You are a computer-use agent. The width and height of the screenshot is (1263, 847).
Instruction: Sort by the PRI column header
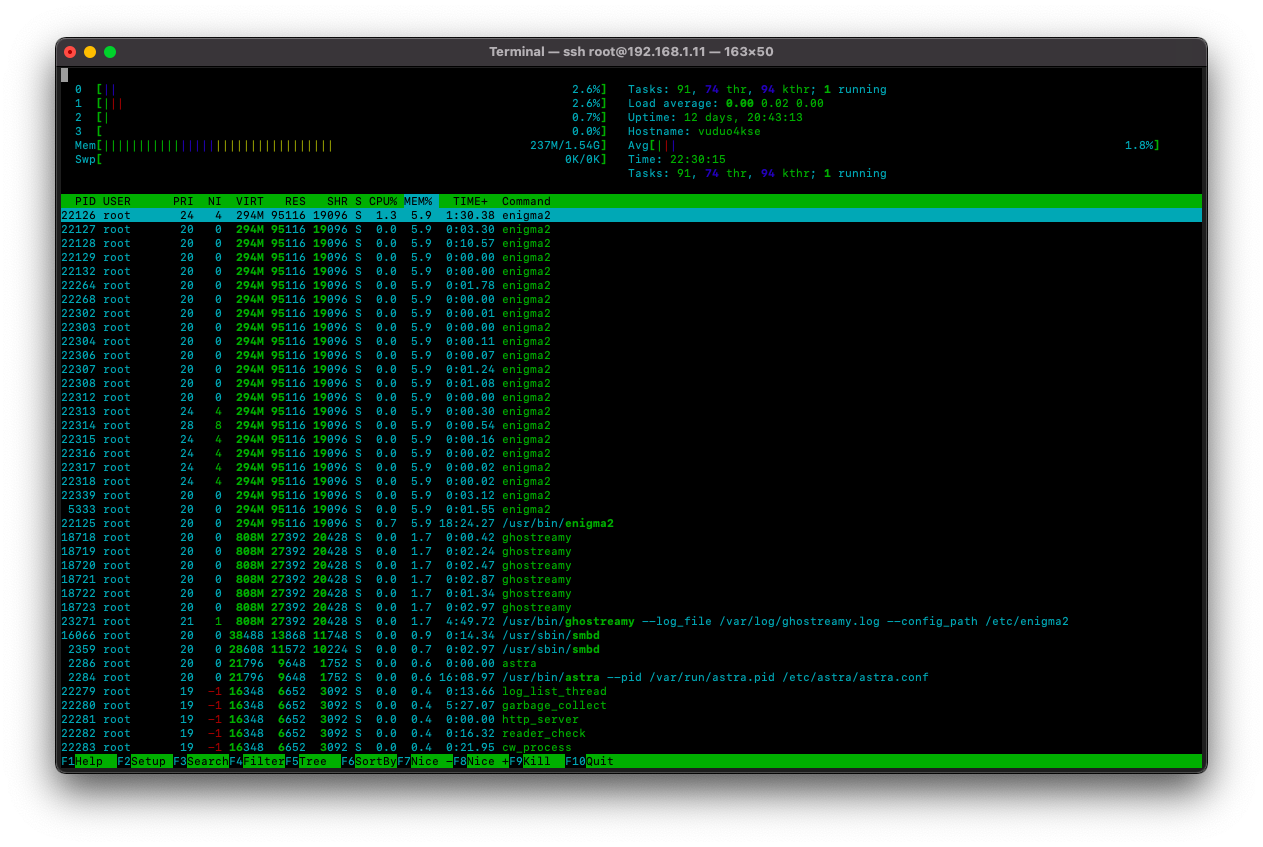pyautogui.click(x=183, y=201)
